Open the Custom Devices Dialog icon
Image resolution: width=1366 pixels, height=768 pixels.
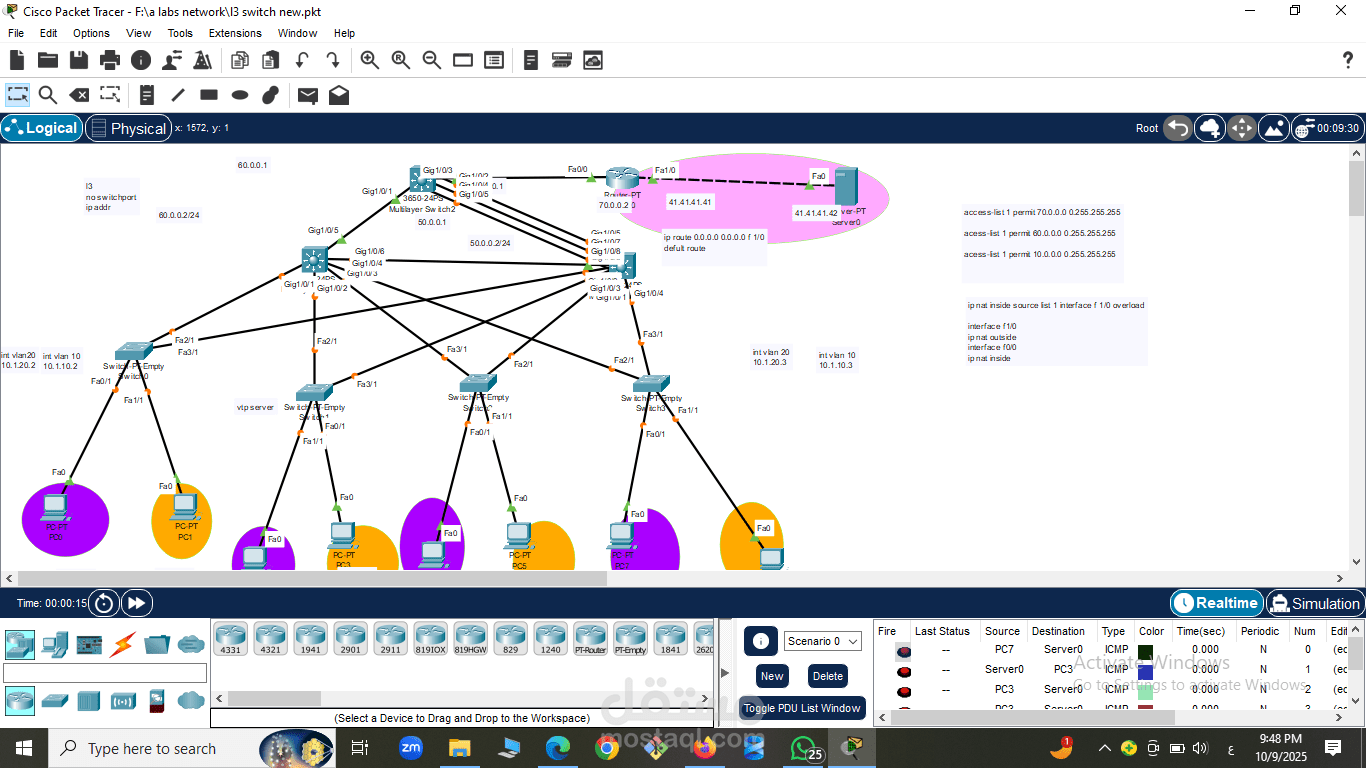pyautogui.click(x=562, y=60)
